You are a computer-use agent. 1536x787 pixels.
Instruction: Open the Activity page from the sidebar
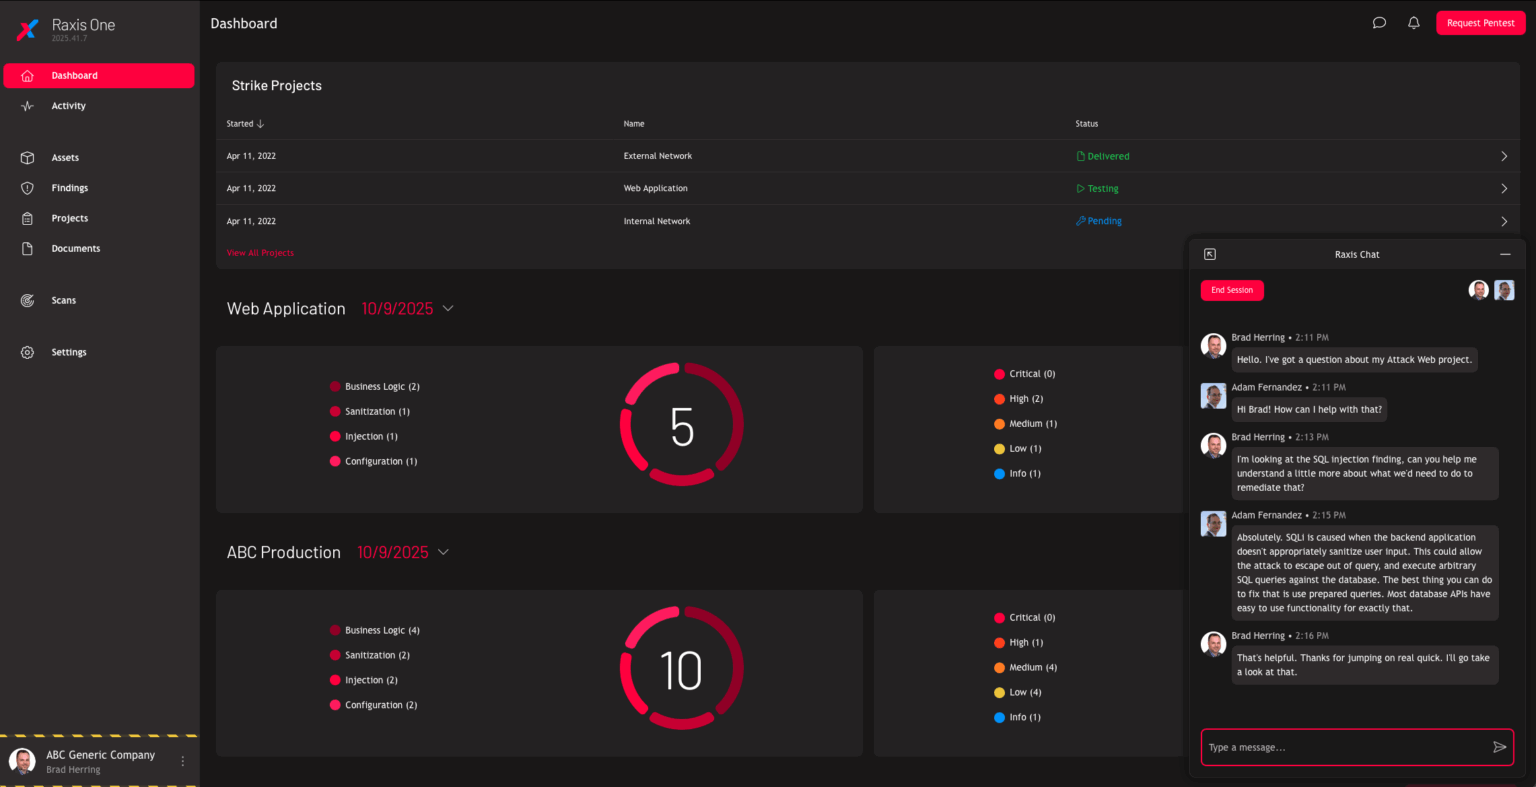pos(68,105)
